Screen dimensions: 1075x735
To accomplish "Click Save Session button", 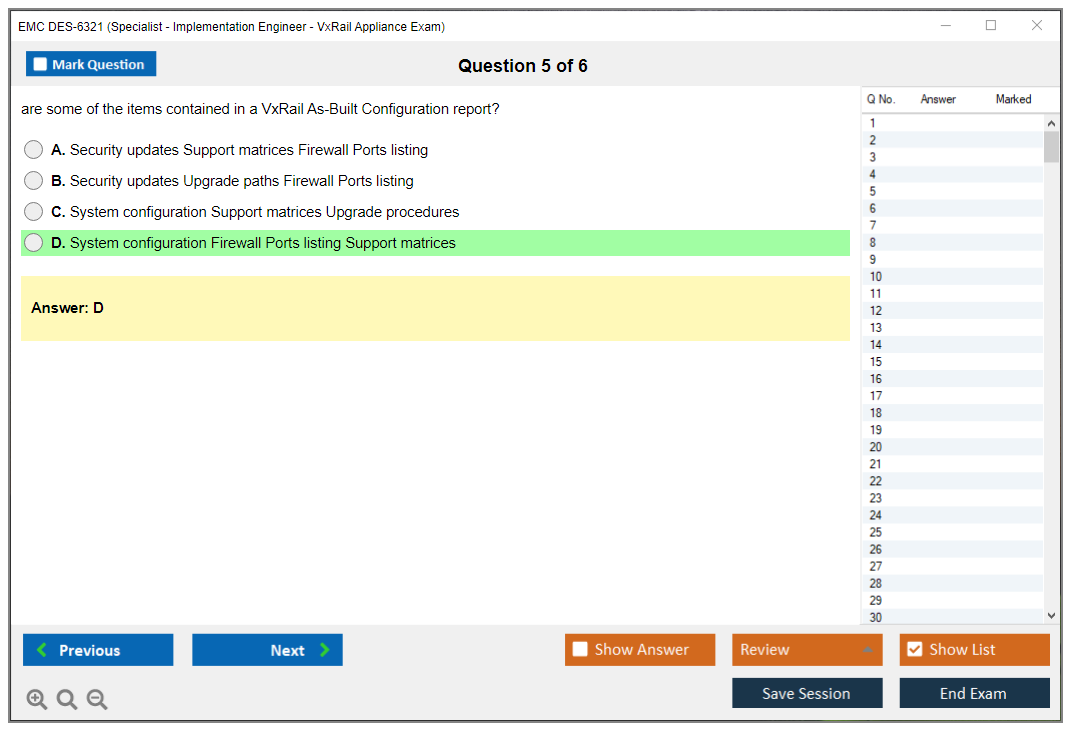I will (x=807, y=693).
